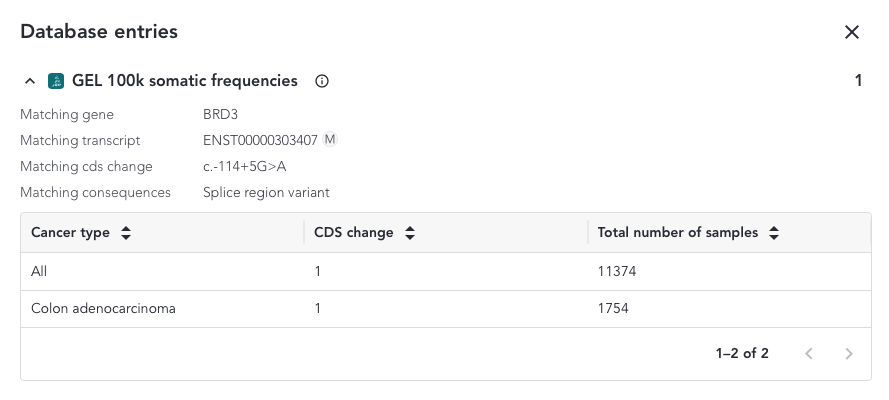Sort table by Cancer type column
Viewport: 889px width, 400px height.
126,233
